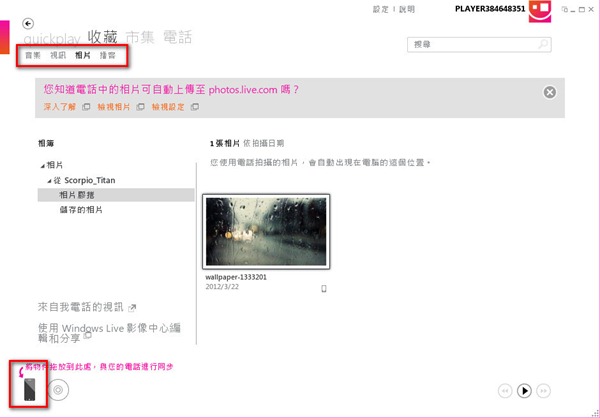Click external icon next to 來自我電話的視訊

(132, 307)
